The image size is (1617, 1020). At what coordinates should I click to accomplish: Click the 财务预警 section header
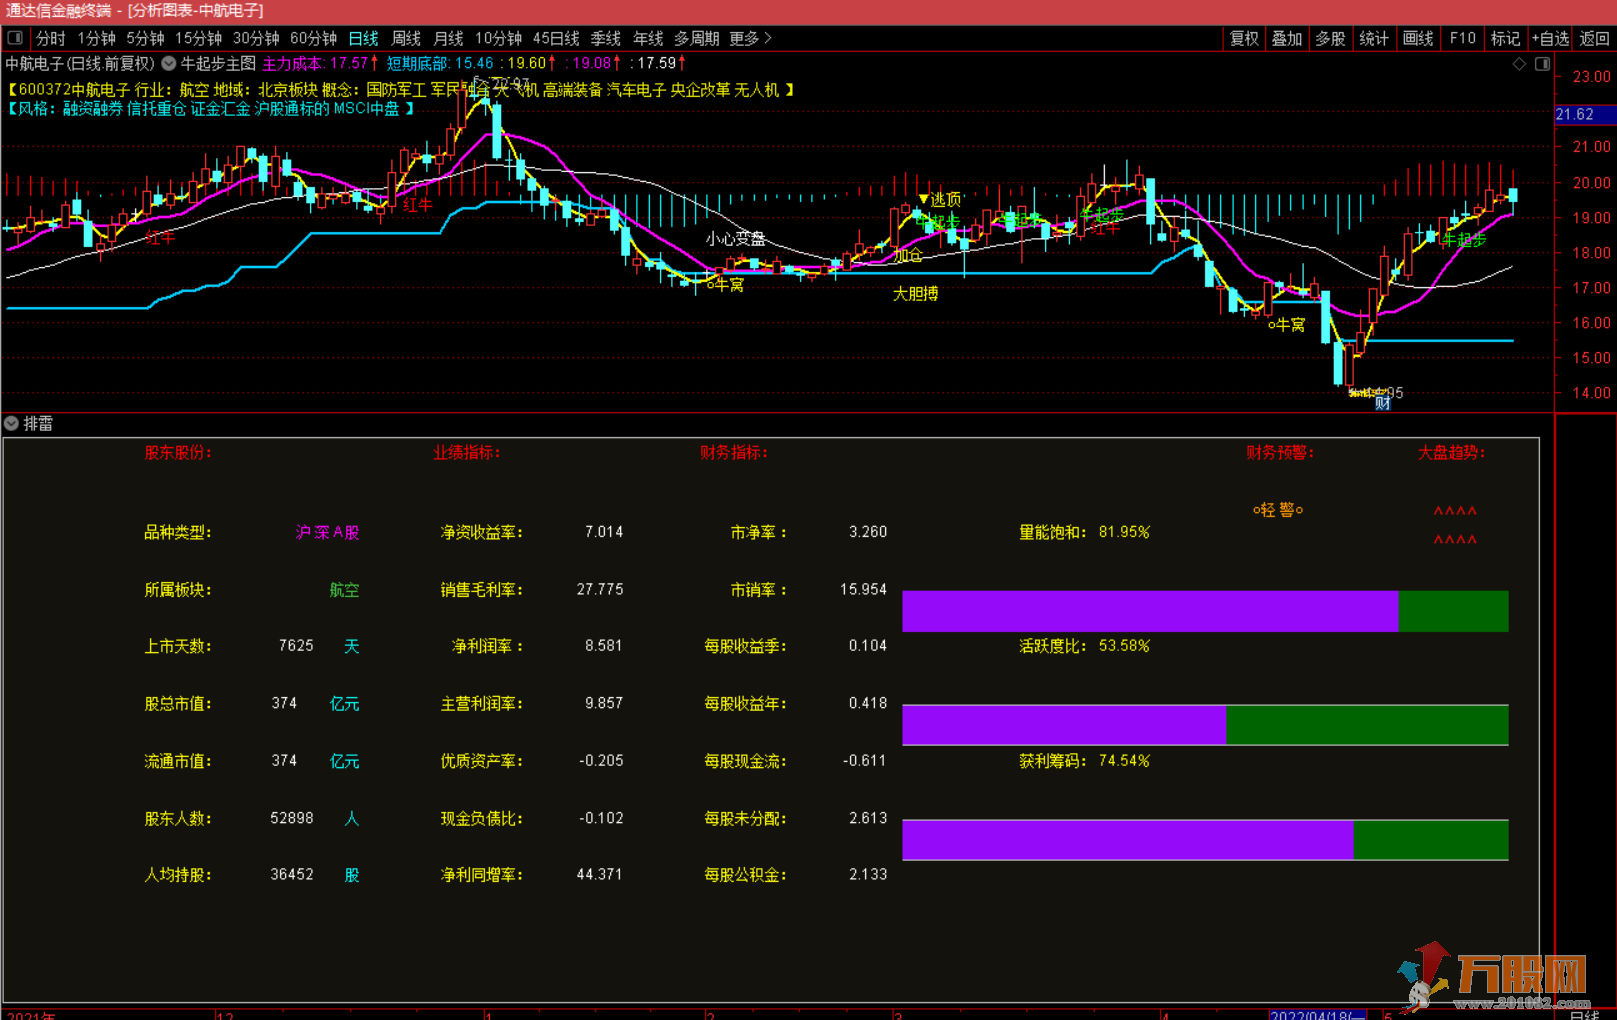(x=1279, y=452)
